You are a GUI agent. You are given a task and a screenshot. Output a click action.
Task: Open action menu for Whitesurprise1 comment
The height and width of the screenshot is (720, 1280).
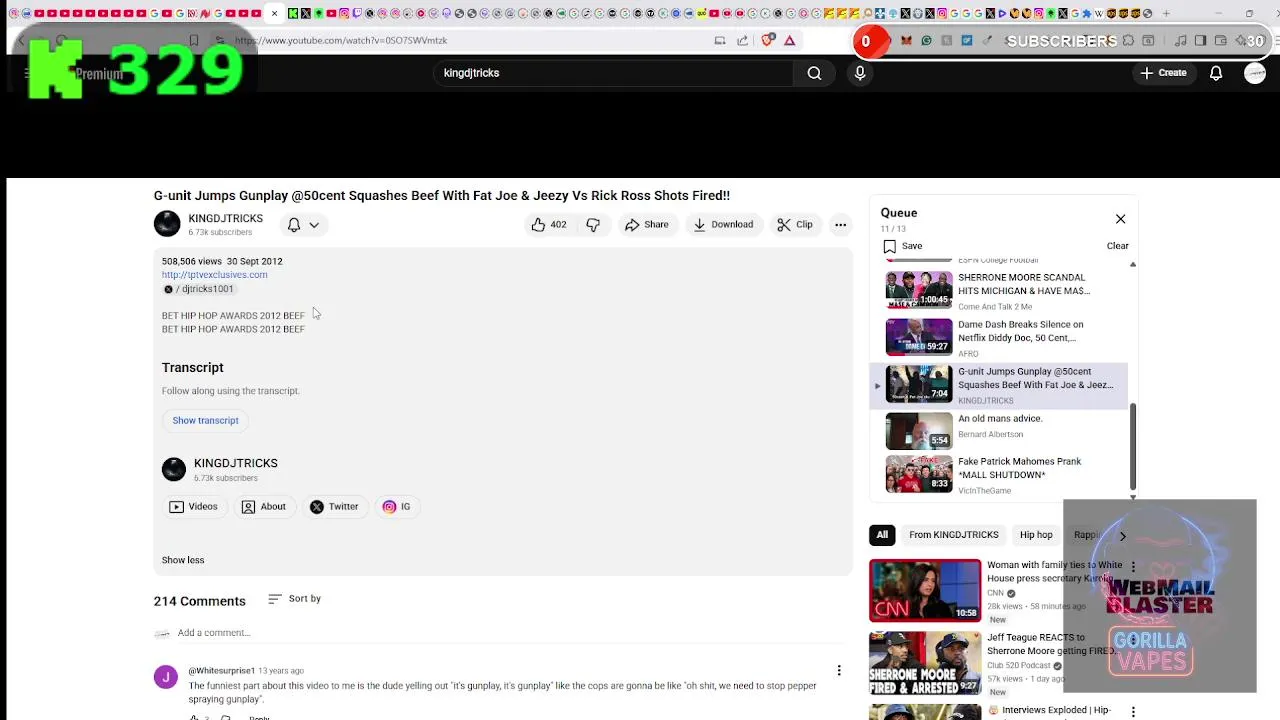coord(839,671)
